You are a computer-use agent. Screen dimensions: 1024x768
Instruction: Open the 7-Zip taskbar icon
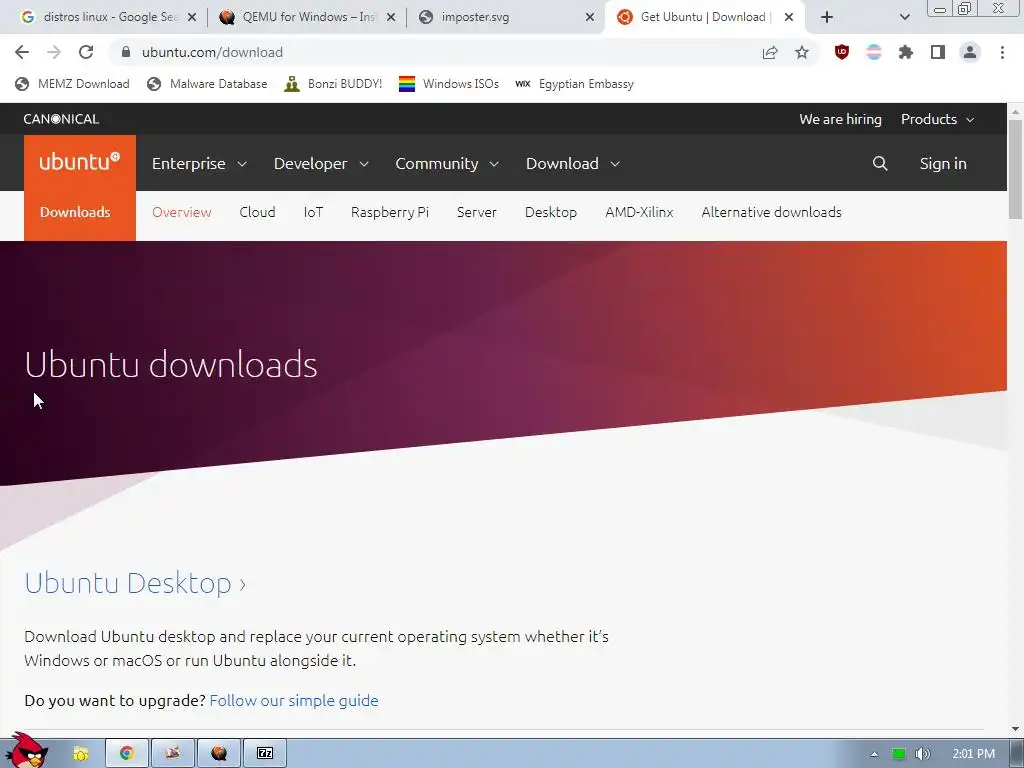point(265,754)
